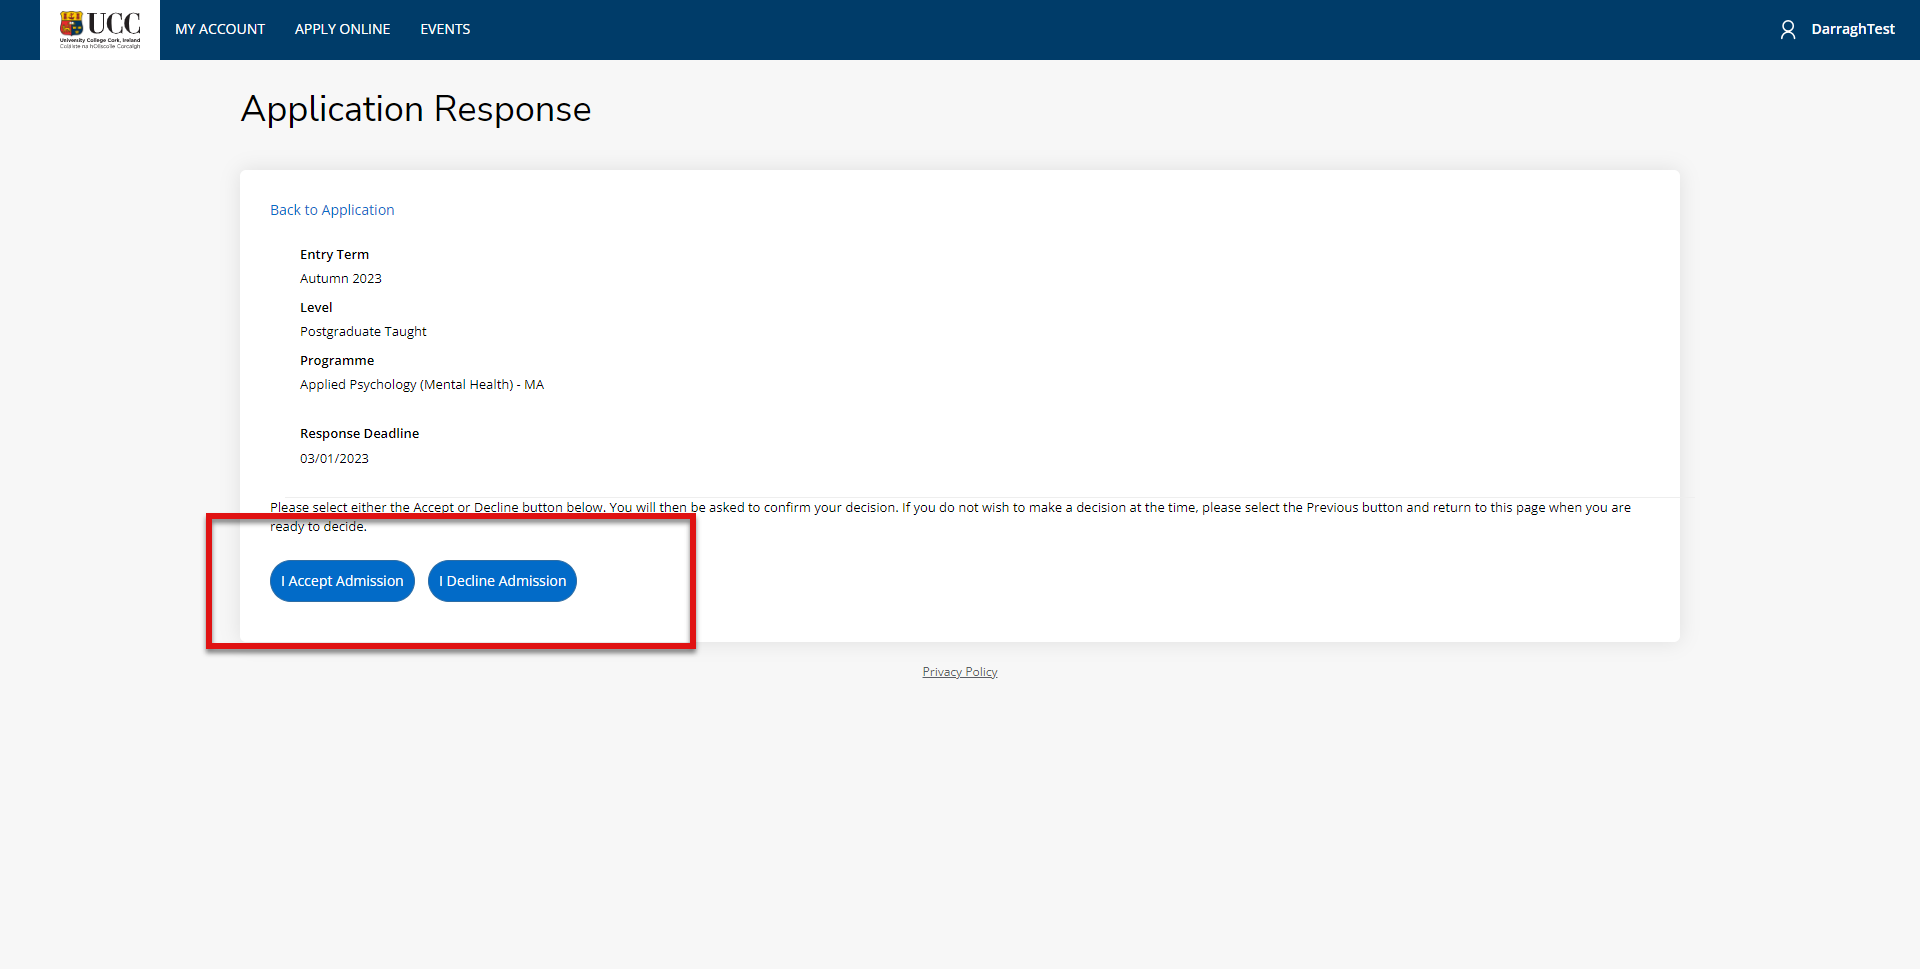Click the Level field label
The image size is (1920, 969).
[316, 308]
